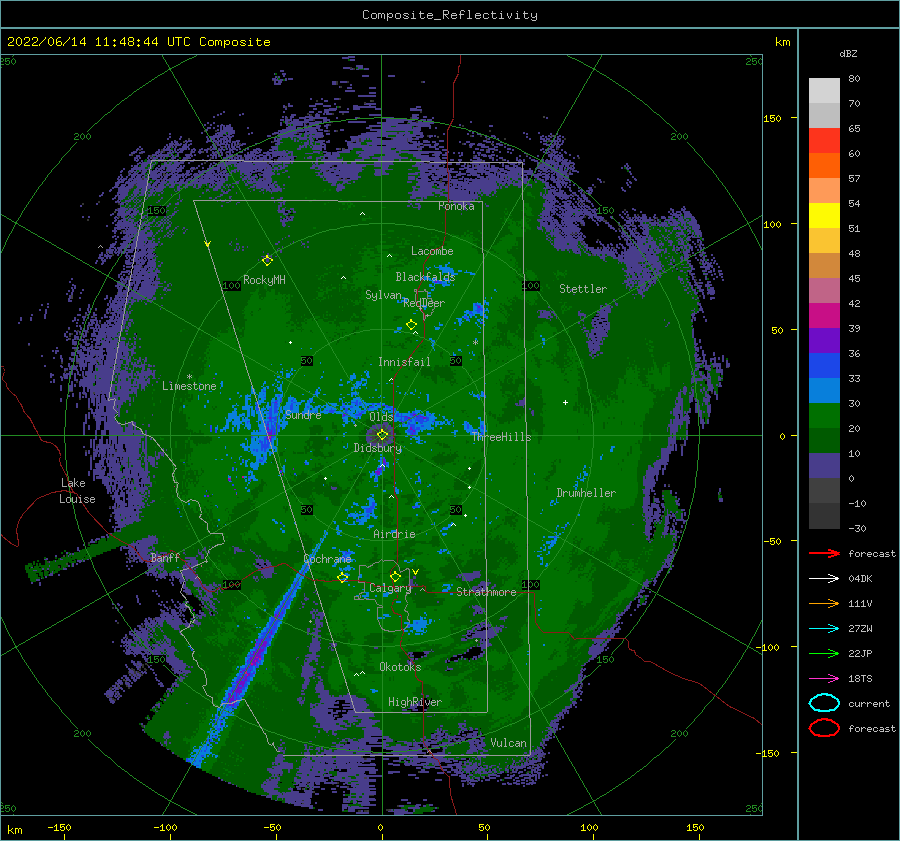Click the Calgary city label
The image size is (900, 841).
coord(390,588)
